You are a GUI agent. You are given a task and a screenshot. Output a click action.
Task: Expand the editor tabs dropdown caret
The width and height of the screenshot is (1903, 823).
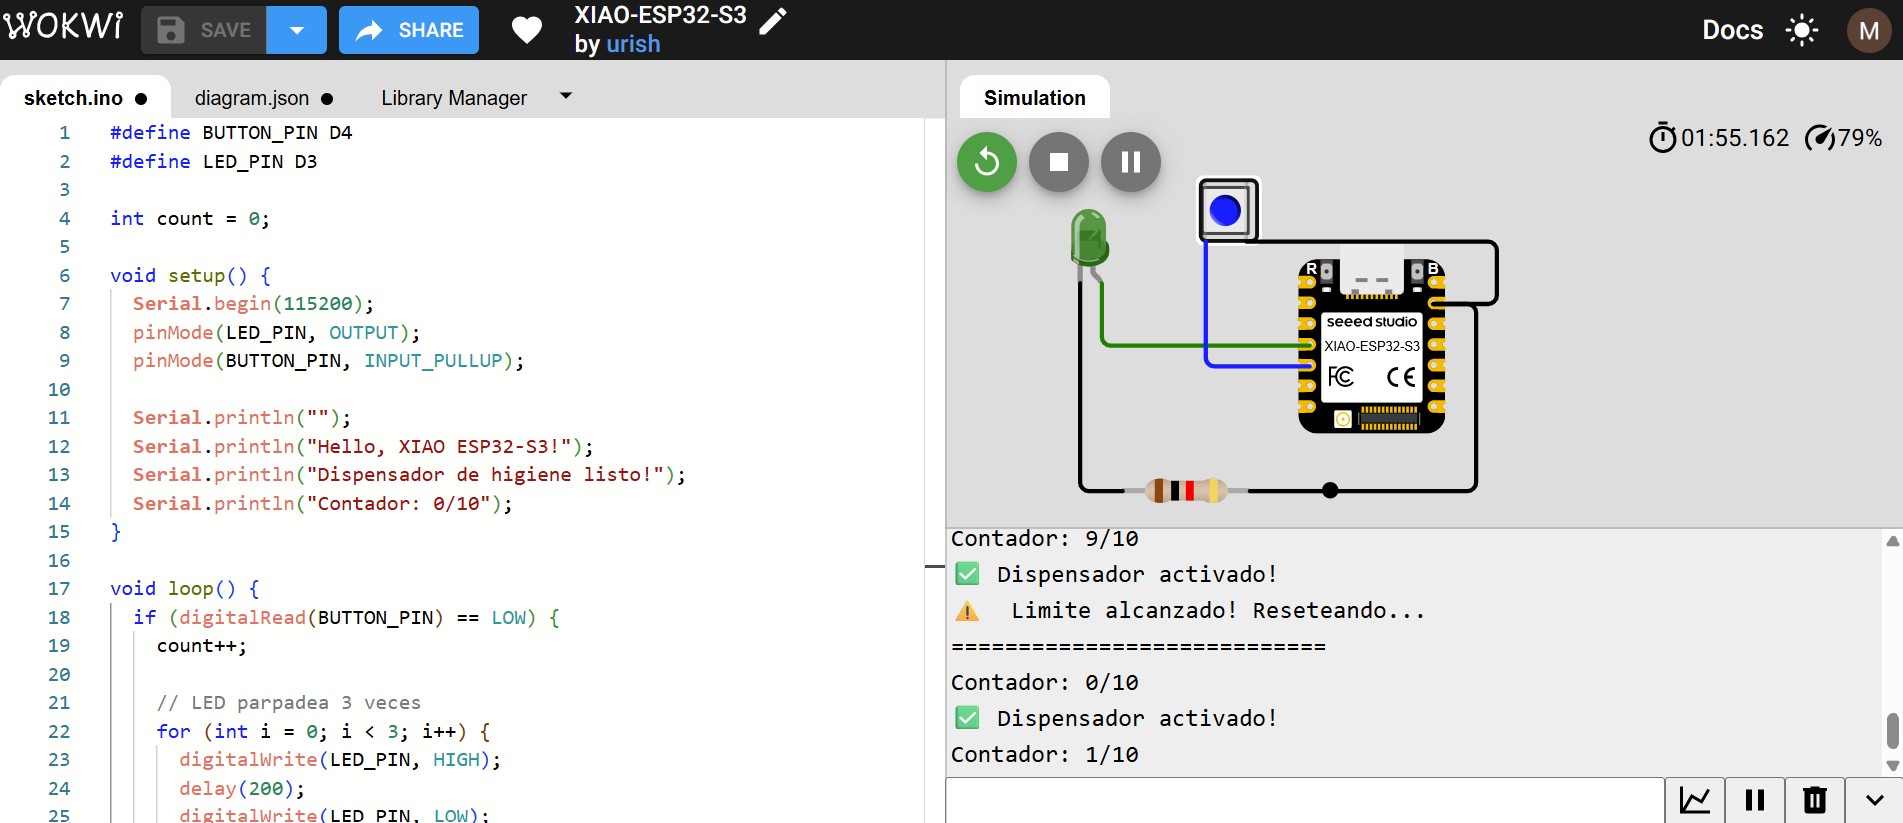(566, 96)
